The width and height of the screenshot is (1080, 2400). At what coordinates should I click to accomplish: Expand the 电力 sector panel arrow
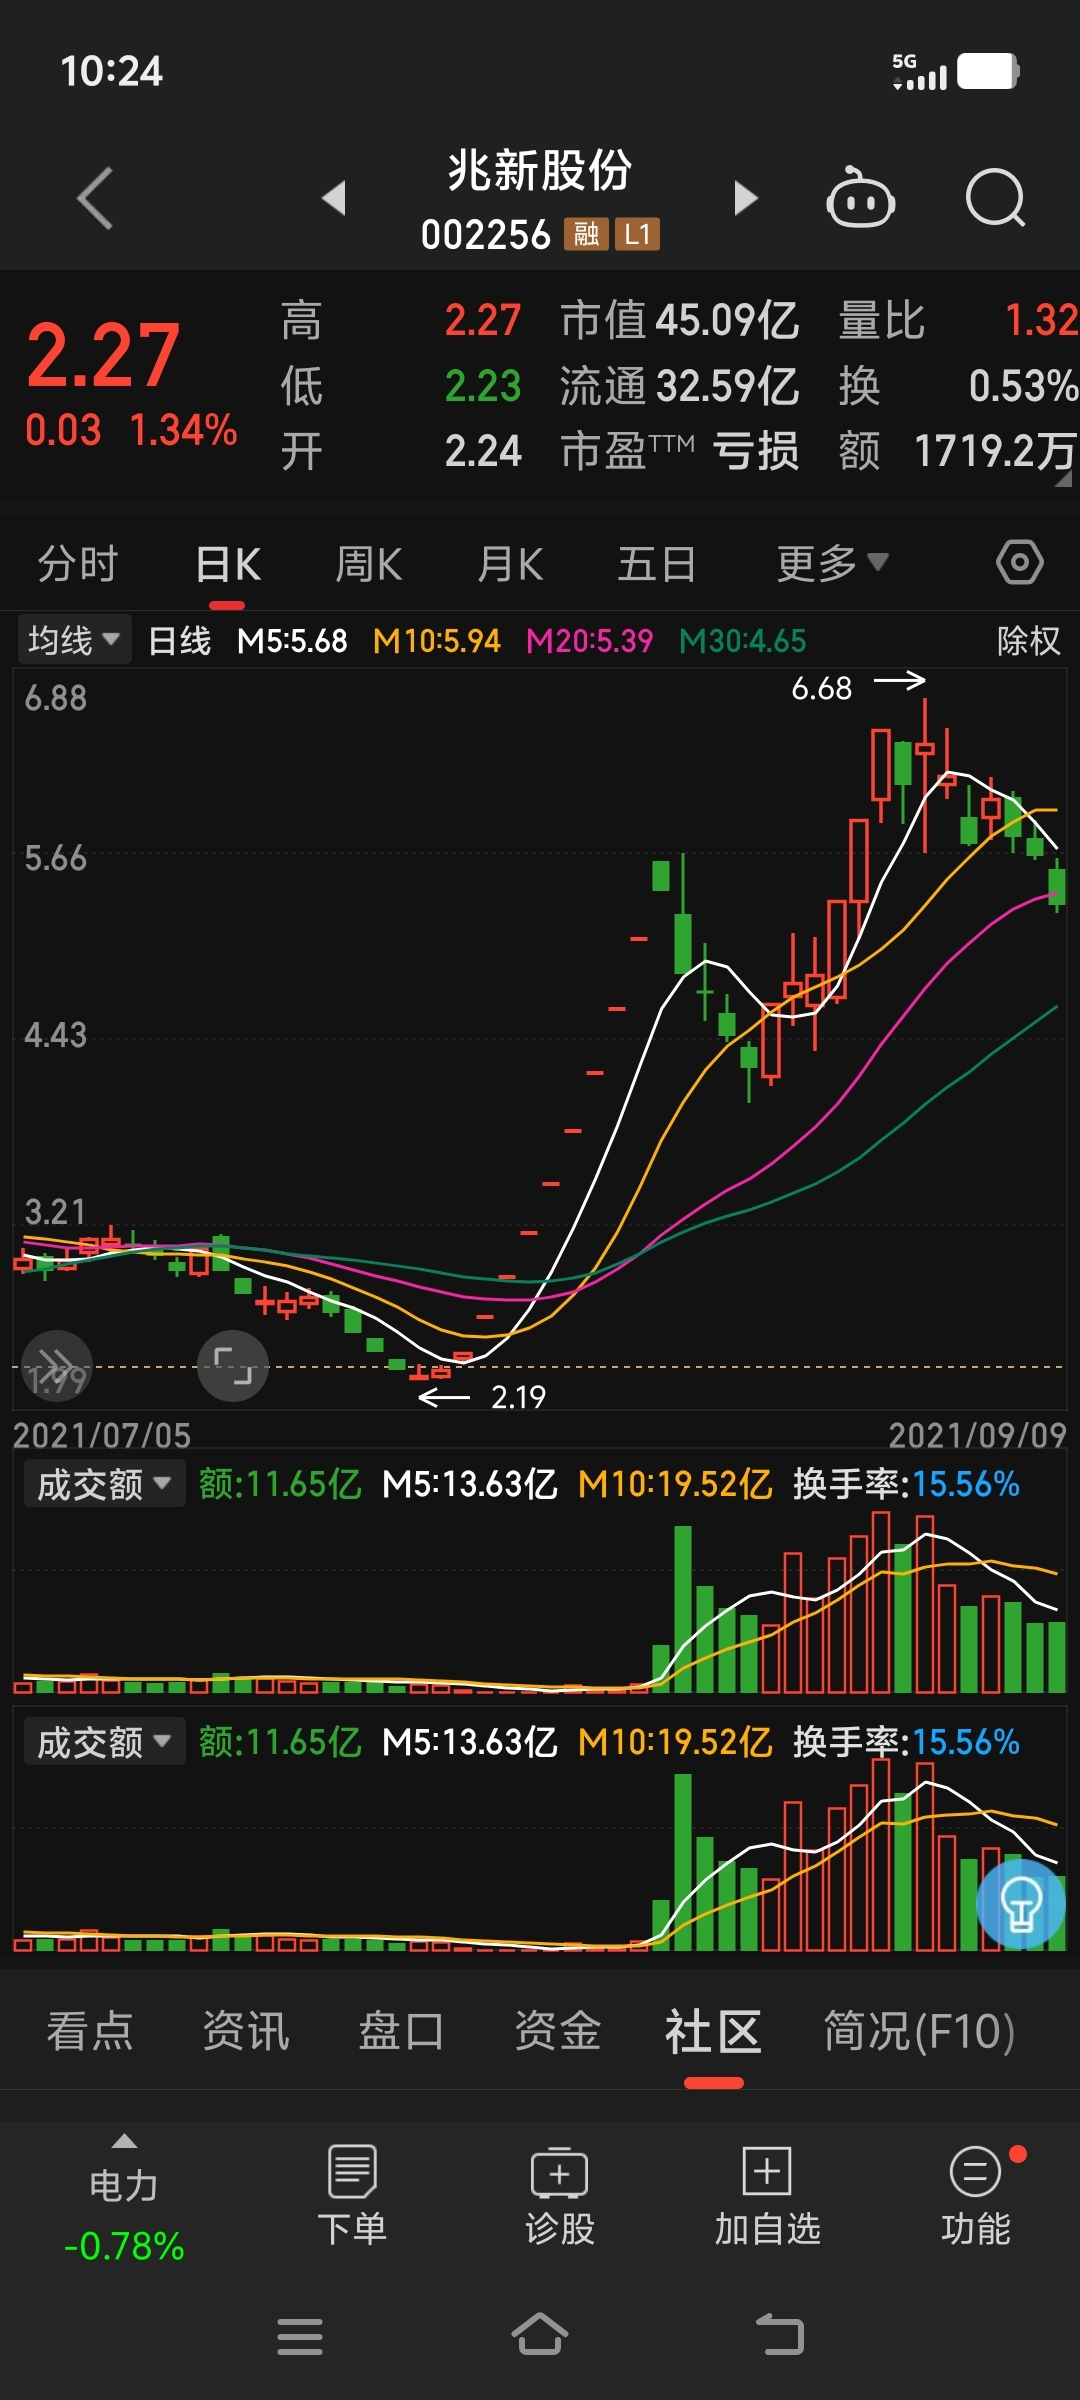pyautogui.click(x=124, y=2141)
